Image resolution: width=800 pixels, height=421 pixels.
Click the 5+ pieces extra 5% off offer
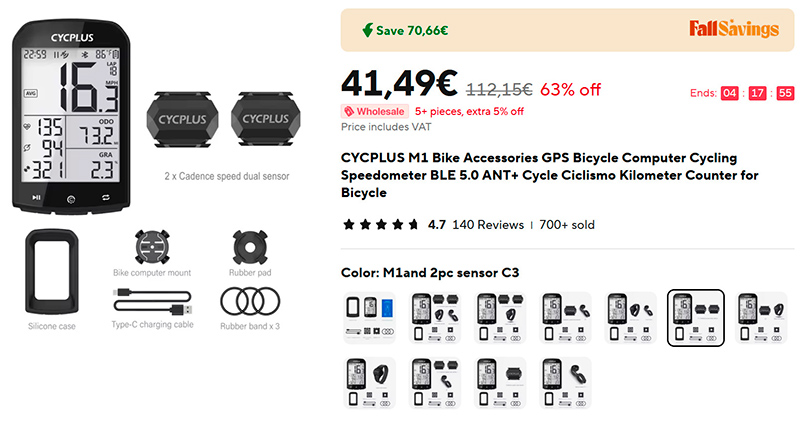469,111
